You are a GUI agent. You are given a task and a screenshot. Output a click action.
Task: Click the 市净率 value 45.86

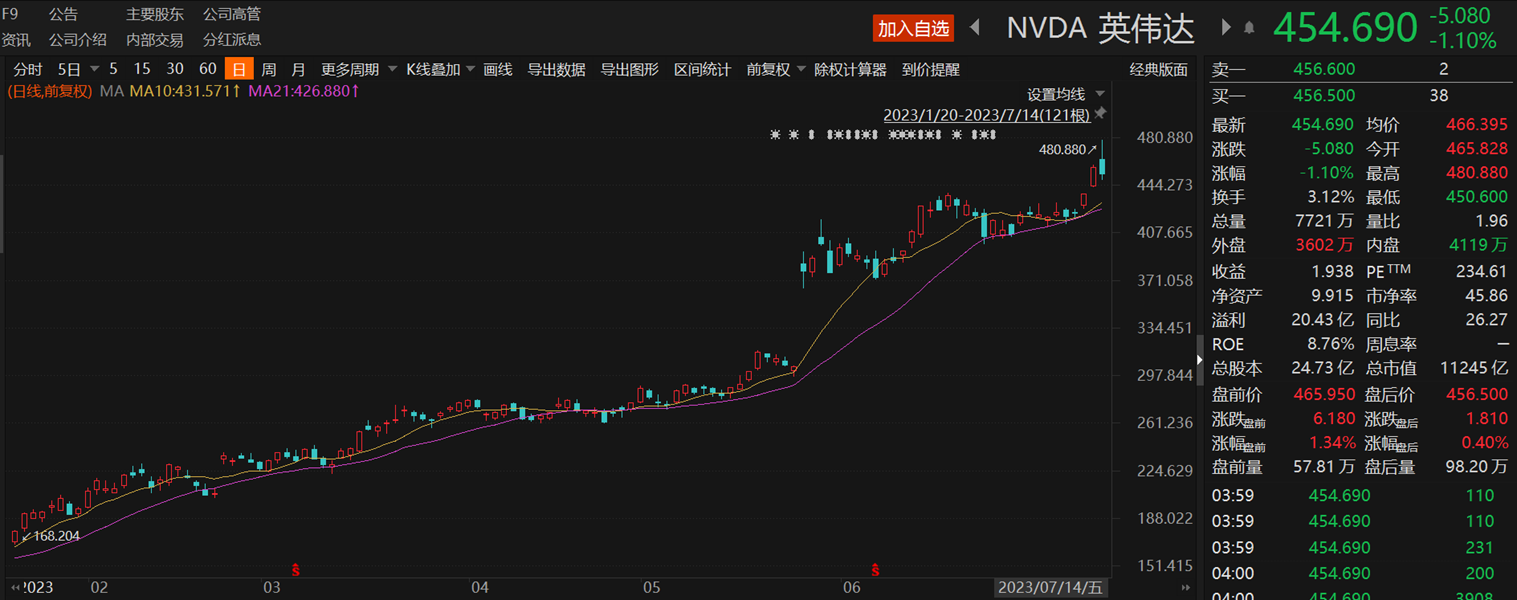[x=1486, y=296]
